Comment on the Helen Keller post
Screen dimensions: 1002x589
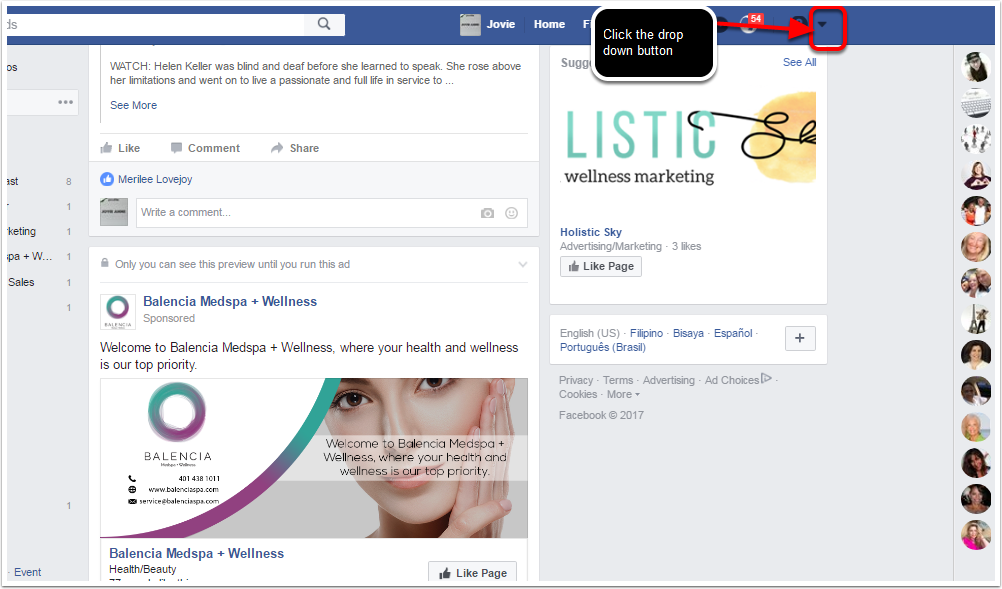[x=205, y=148]
